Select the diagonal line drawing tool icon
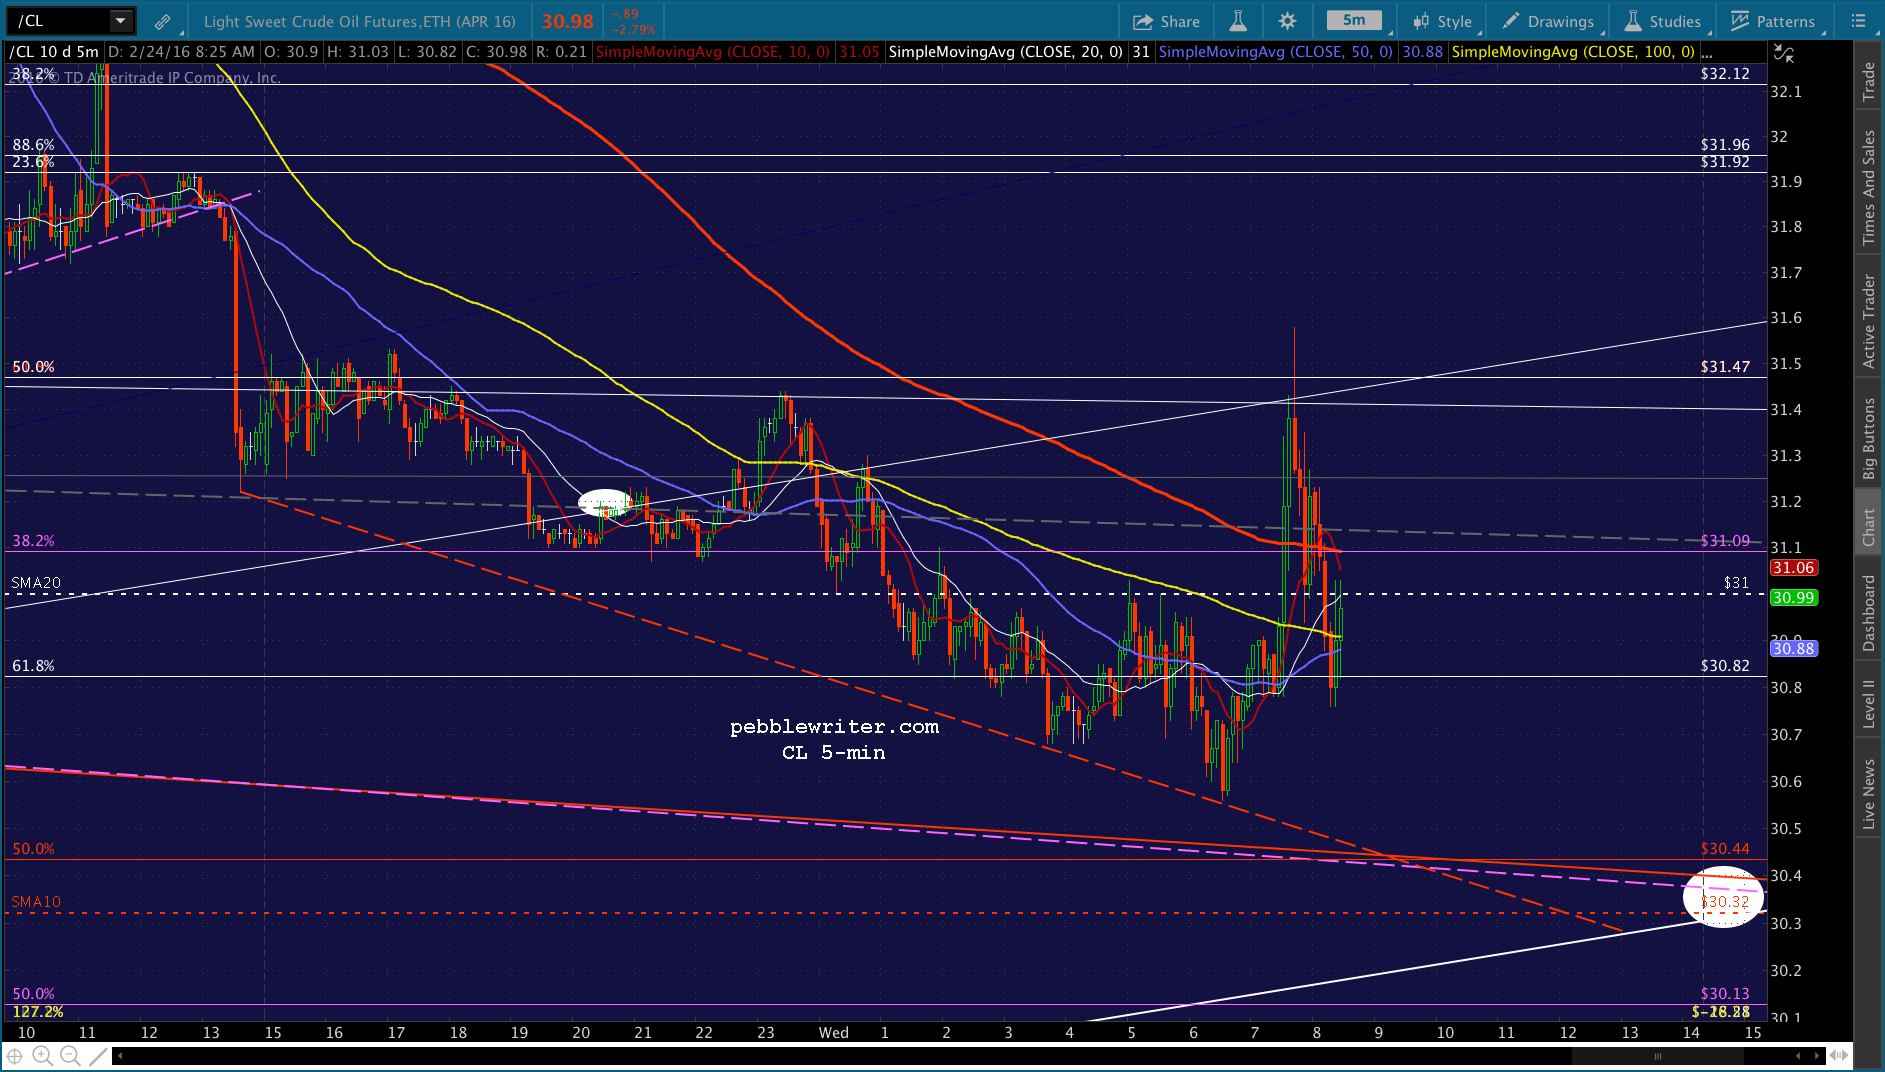1885x1072 pixels. click(x=97, y=1056)
